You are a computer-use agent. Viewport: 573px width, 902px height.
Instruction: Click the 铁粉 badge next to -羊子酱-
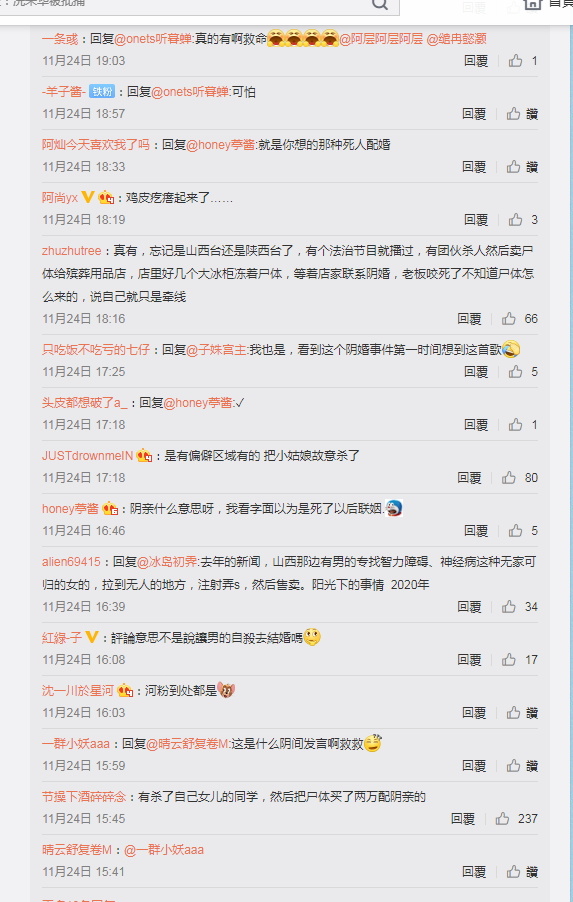click(x=102, y=91)
